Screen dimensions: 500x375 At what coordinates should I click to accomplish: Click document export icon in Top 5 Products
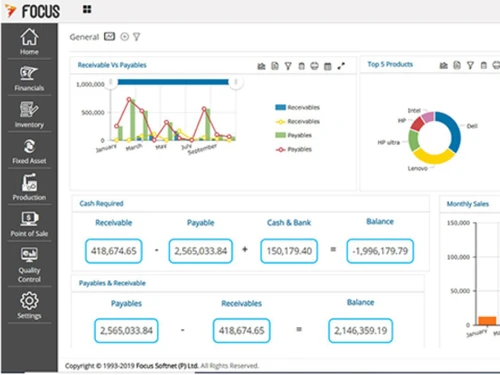(457, 65)
